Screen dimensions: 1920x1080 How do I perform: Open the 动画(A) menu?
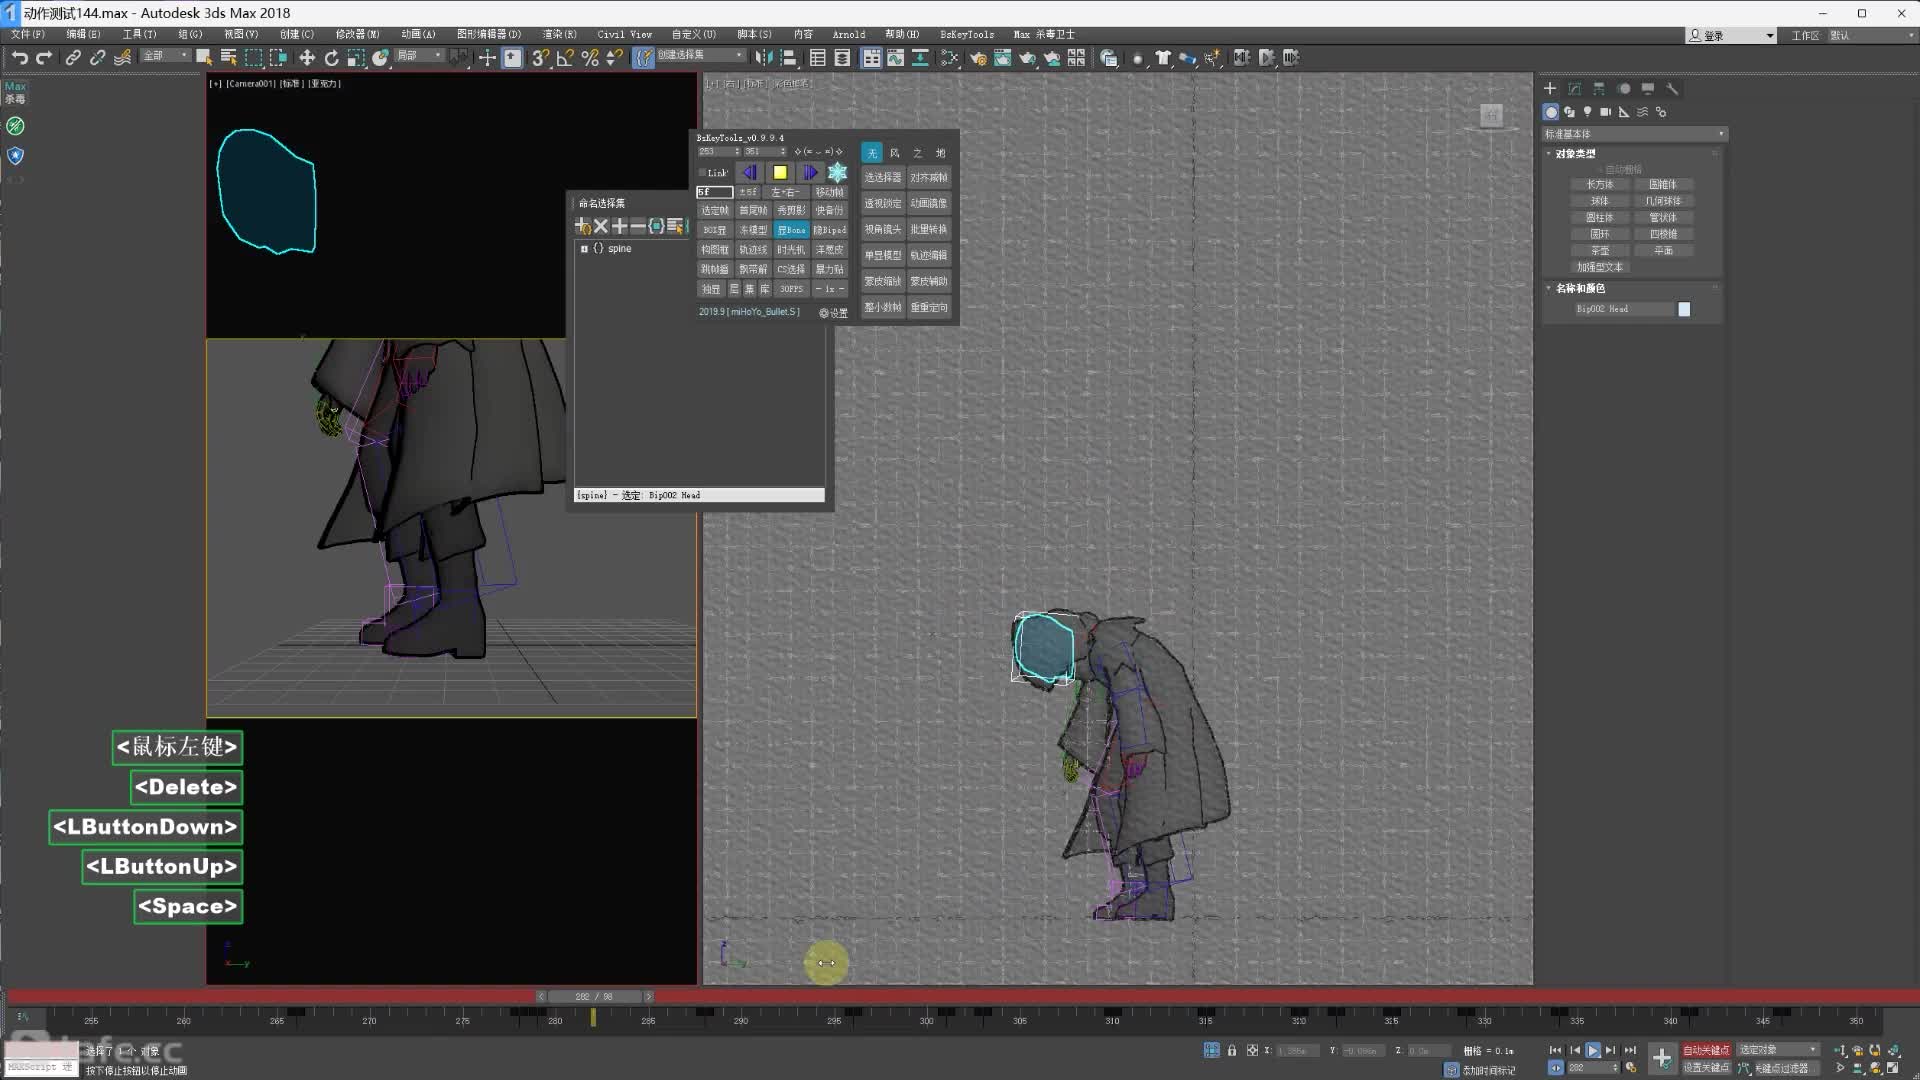[417, 34]
